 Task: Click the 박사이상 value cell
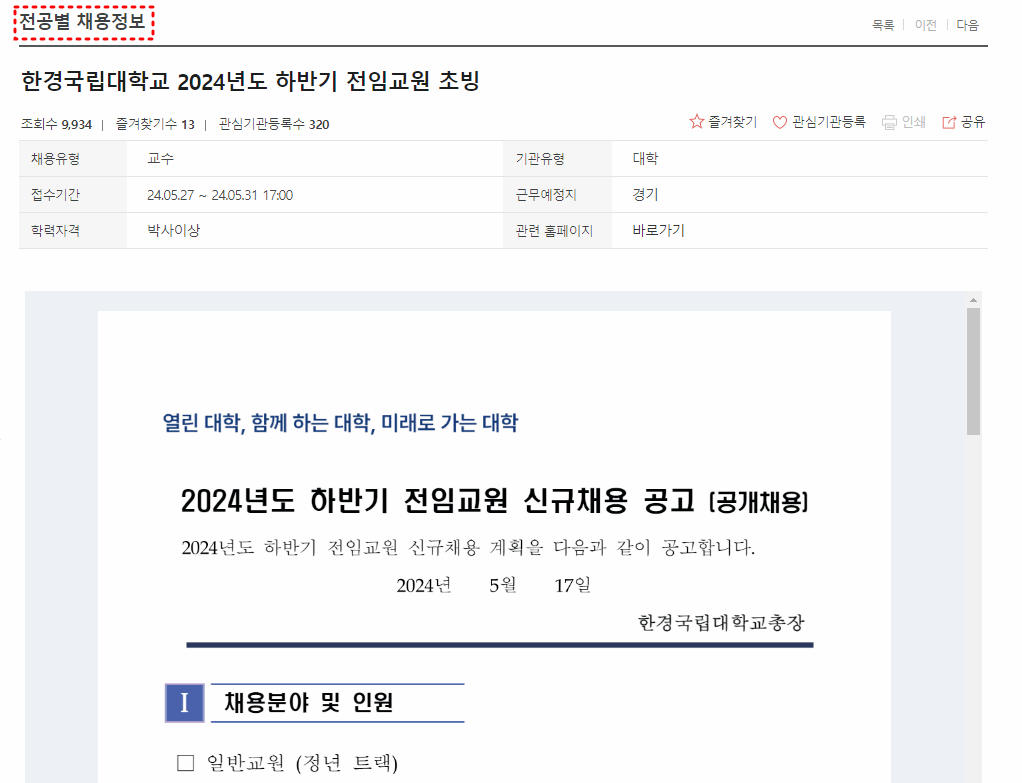(x=315, y=230)
